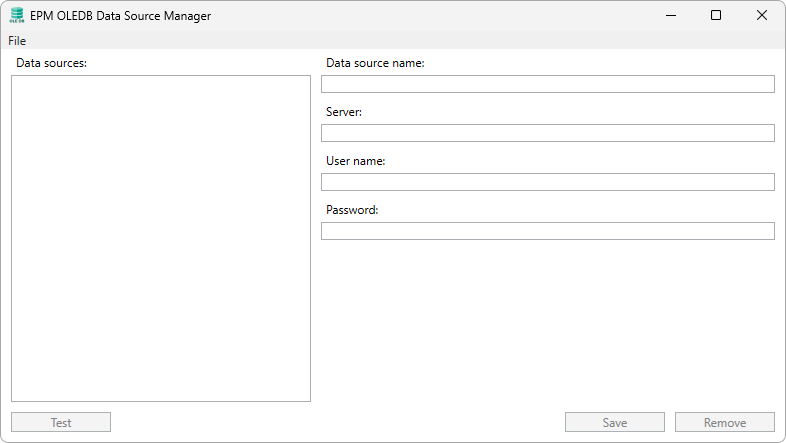Viewport: 786px width, 443px height.
Task: Click the 'Data sources:' label
Action: click(52, 63)
